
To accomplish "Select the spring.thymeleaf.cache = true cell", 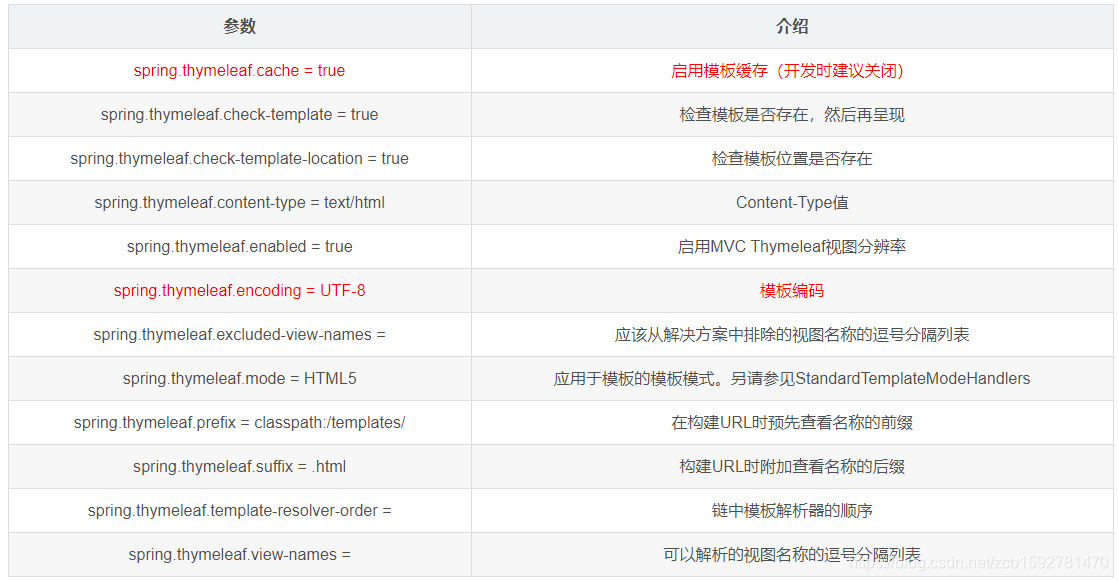I will (x=239, y=70).
